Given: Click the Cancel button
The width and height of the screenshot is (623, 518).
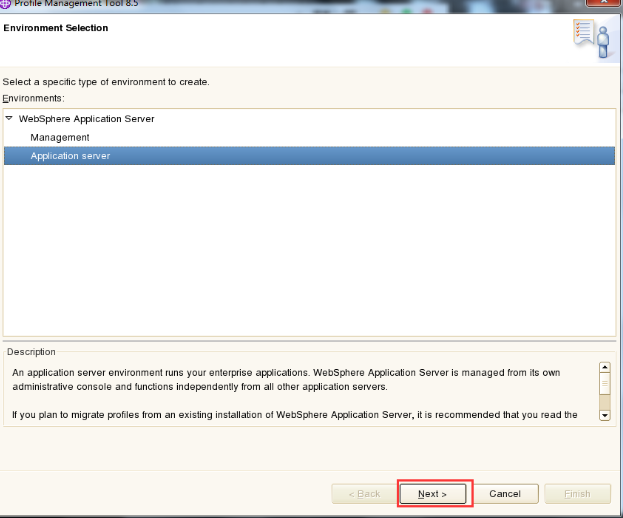Looking at the screenshot, I should coord(505,494).
